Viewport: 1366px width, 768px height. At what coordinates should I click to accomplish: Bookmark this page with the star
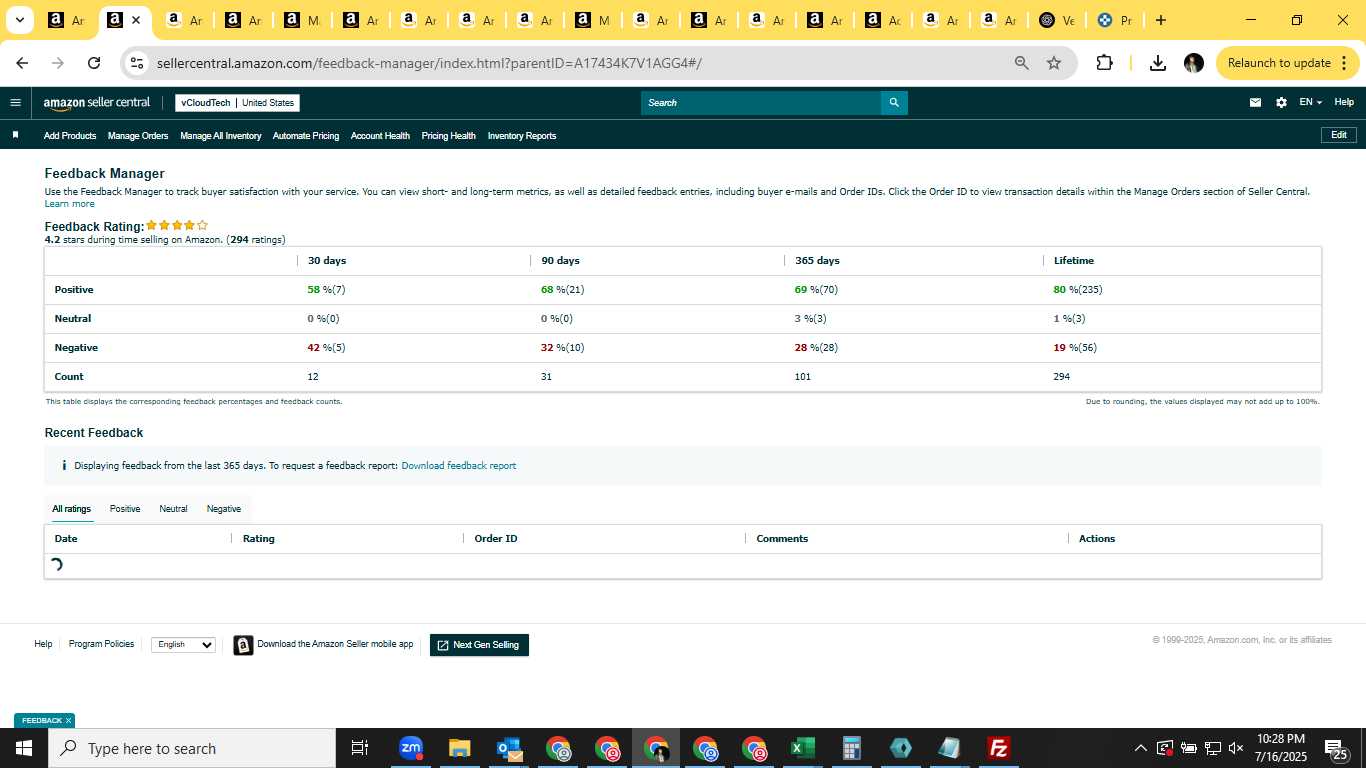point(1054,63)
